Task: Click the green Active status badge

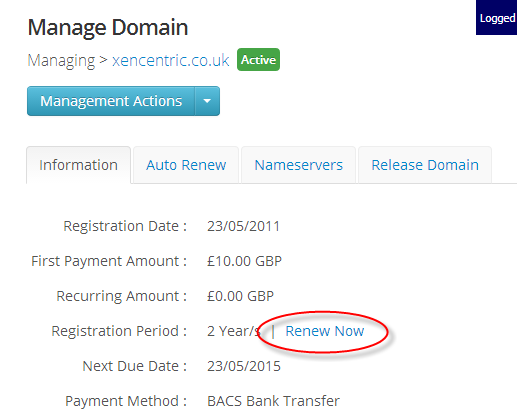Action: (x=258, y=60)
